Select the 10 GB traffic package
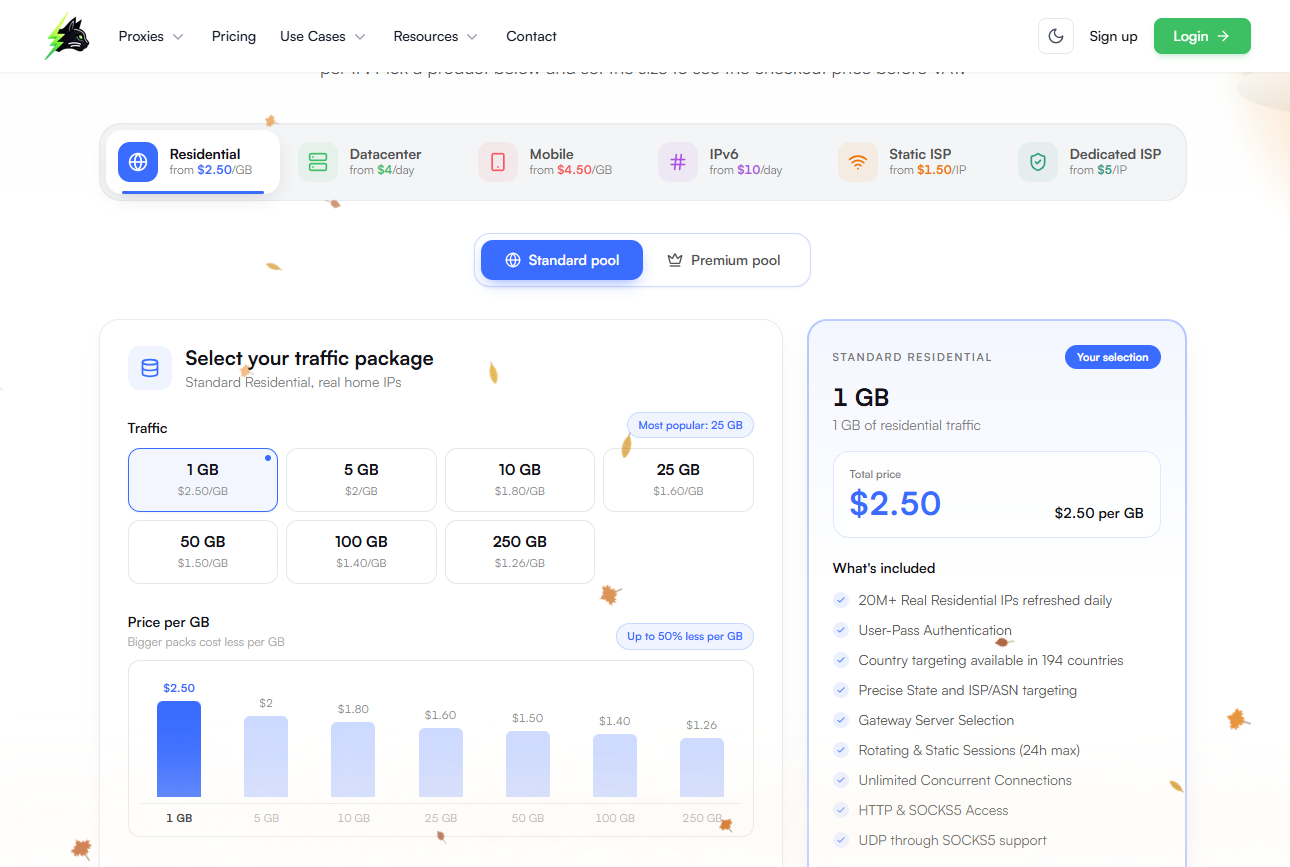 pos(520,480)
